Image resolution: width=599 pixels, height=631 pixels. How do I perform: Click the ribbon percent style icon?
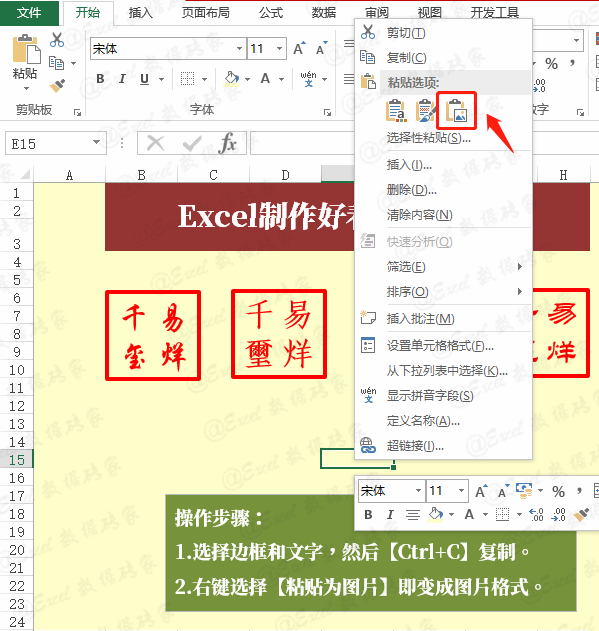pos(551,64)
